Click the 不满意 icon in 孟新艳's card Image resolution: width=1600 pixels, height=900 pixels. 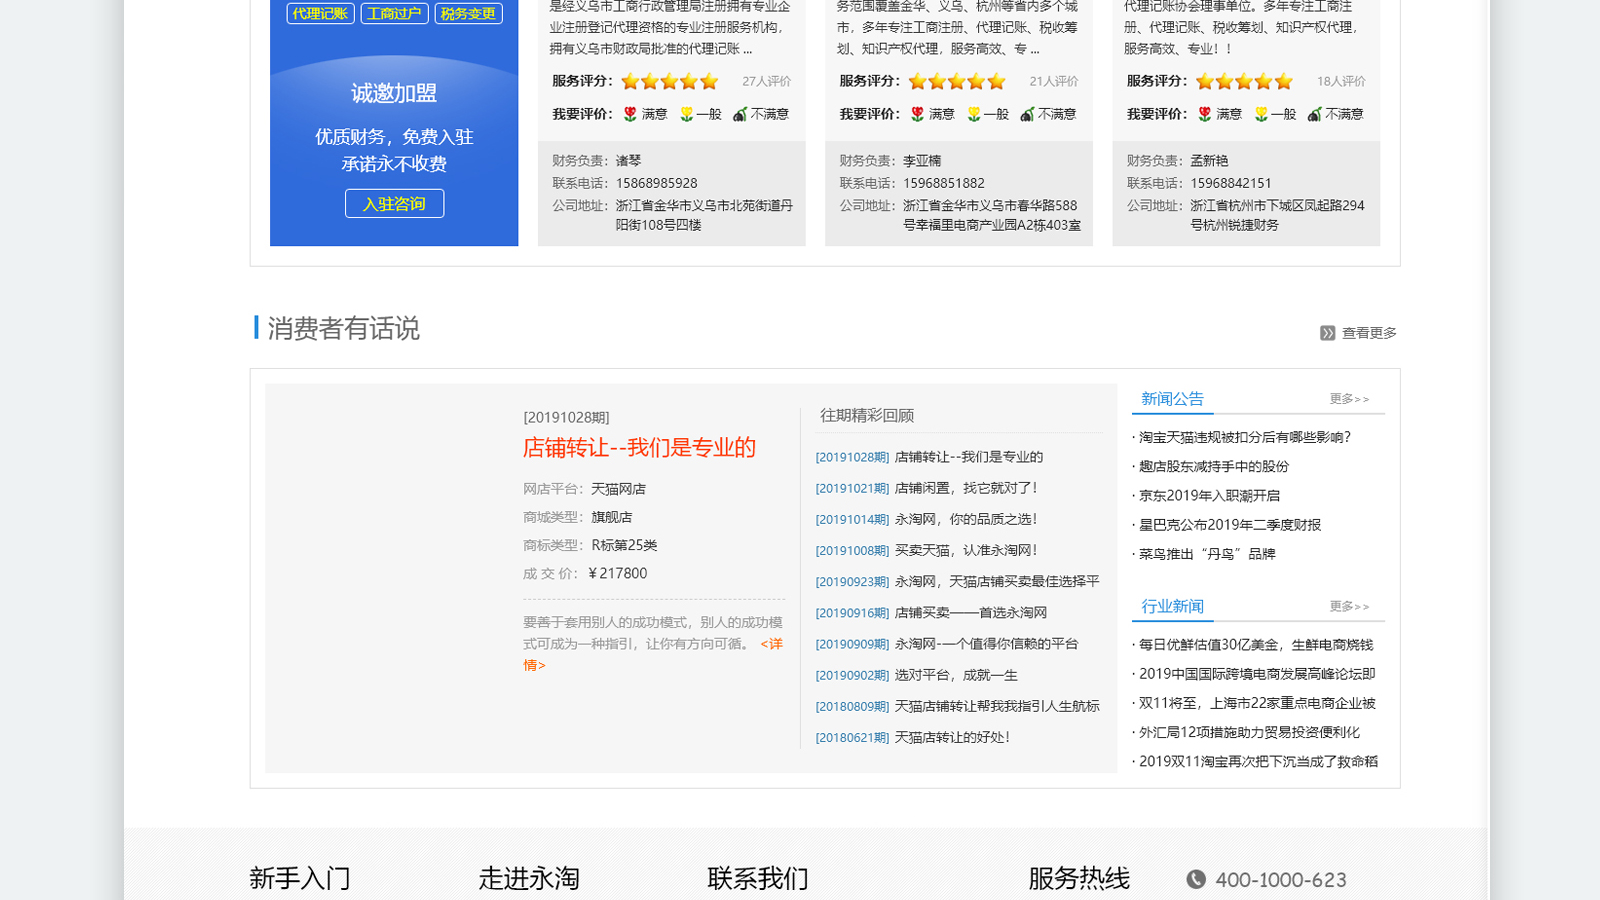coord(1315,114)
